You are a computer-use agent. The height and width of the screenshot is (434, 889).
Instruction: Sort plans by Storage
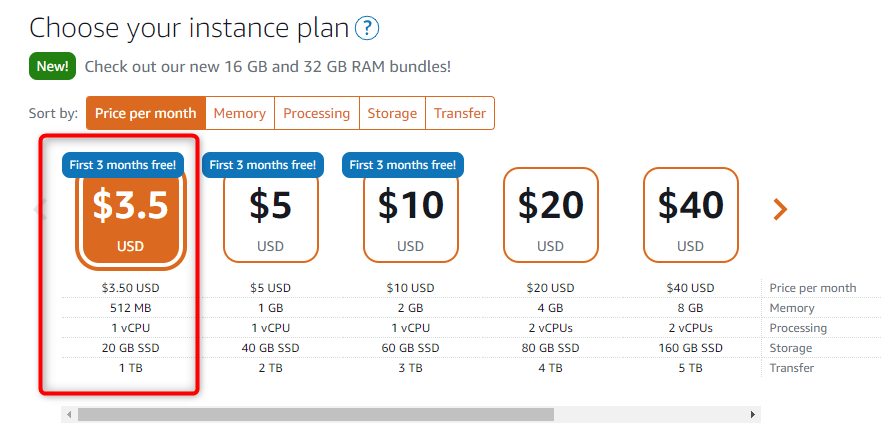point(392,113)
